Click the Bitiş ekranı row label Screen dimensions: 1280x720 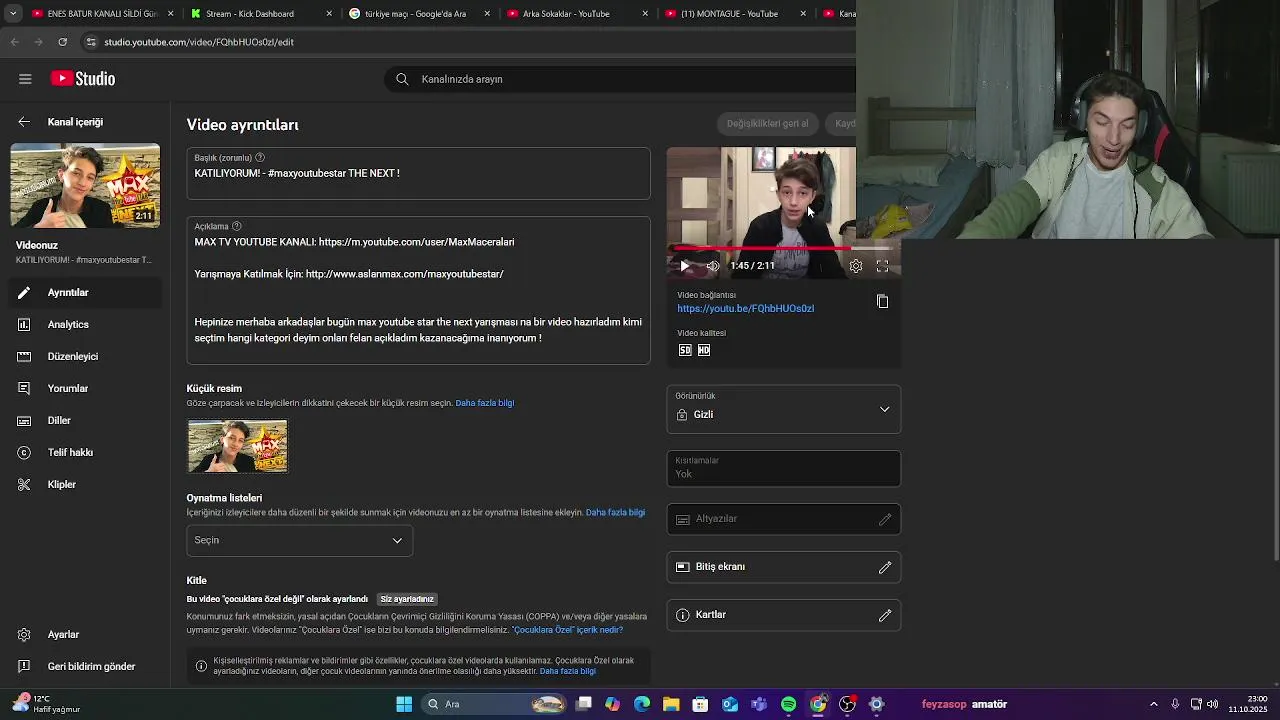coord(720,567)
